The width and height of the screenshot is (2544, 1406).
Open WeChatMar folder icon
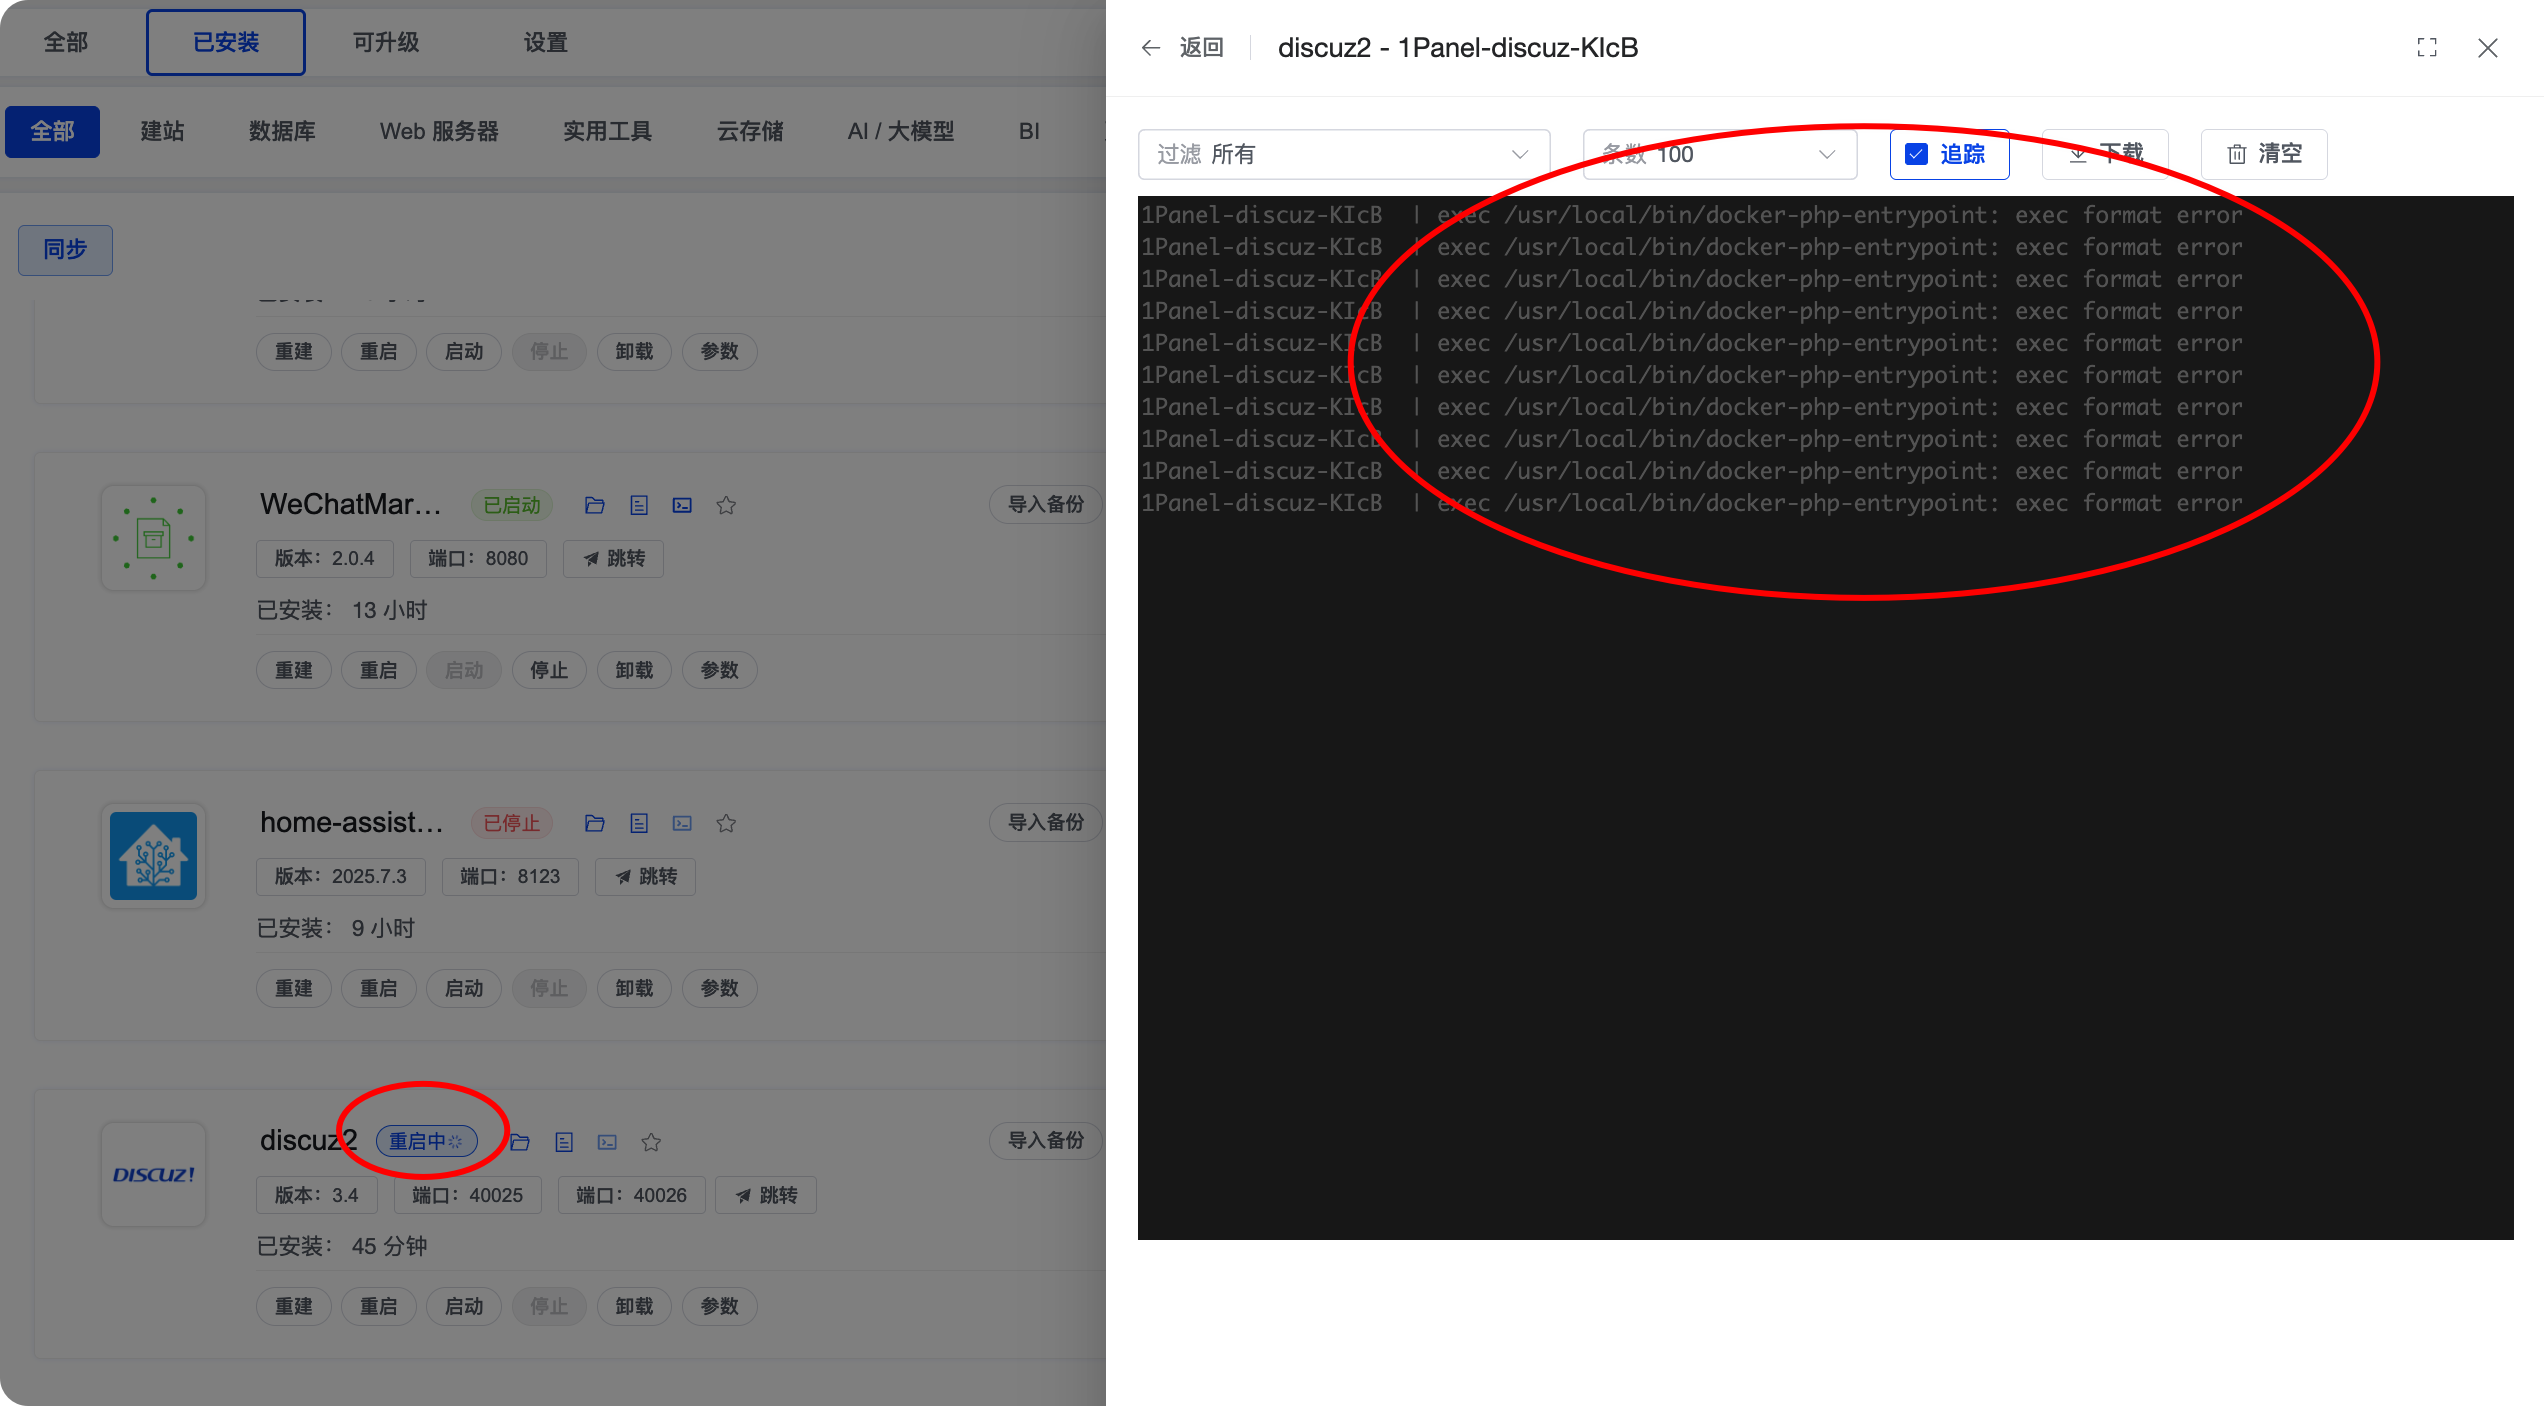(x=595, y=505)
